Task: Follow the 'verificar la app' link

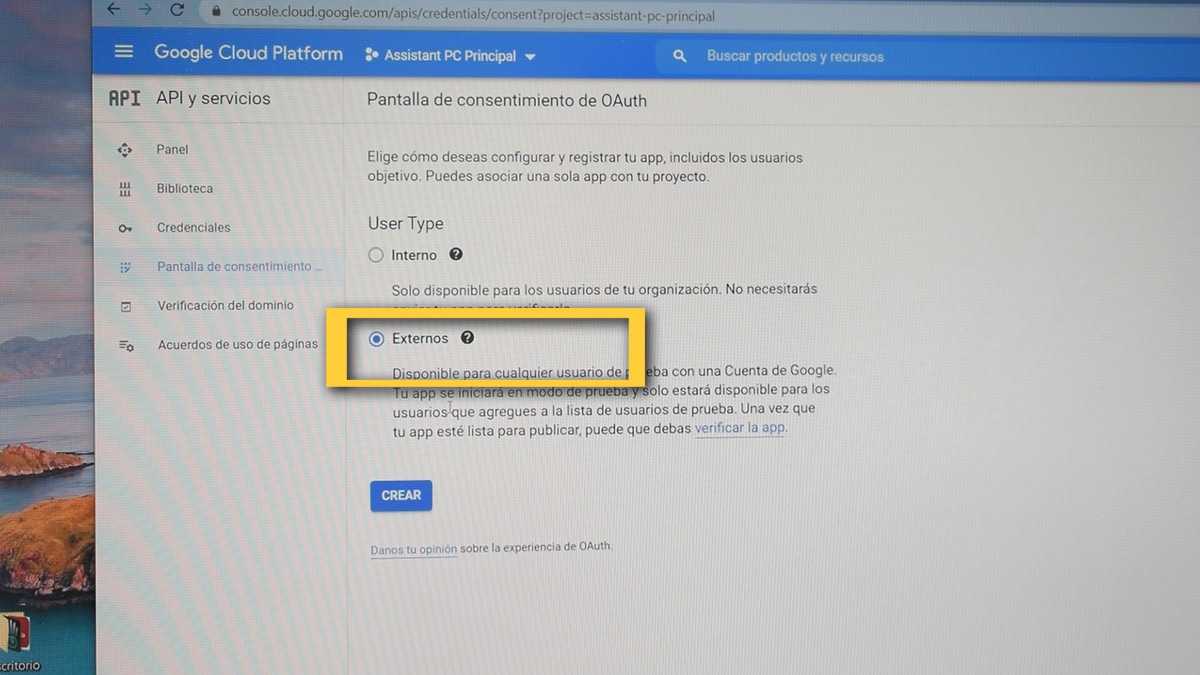Action: [740, 428]
